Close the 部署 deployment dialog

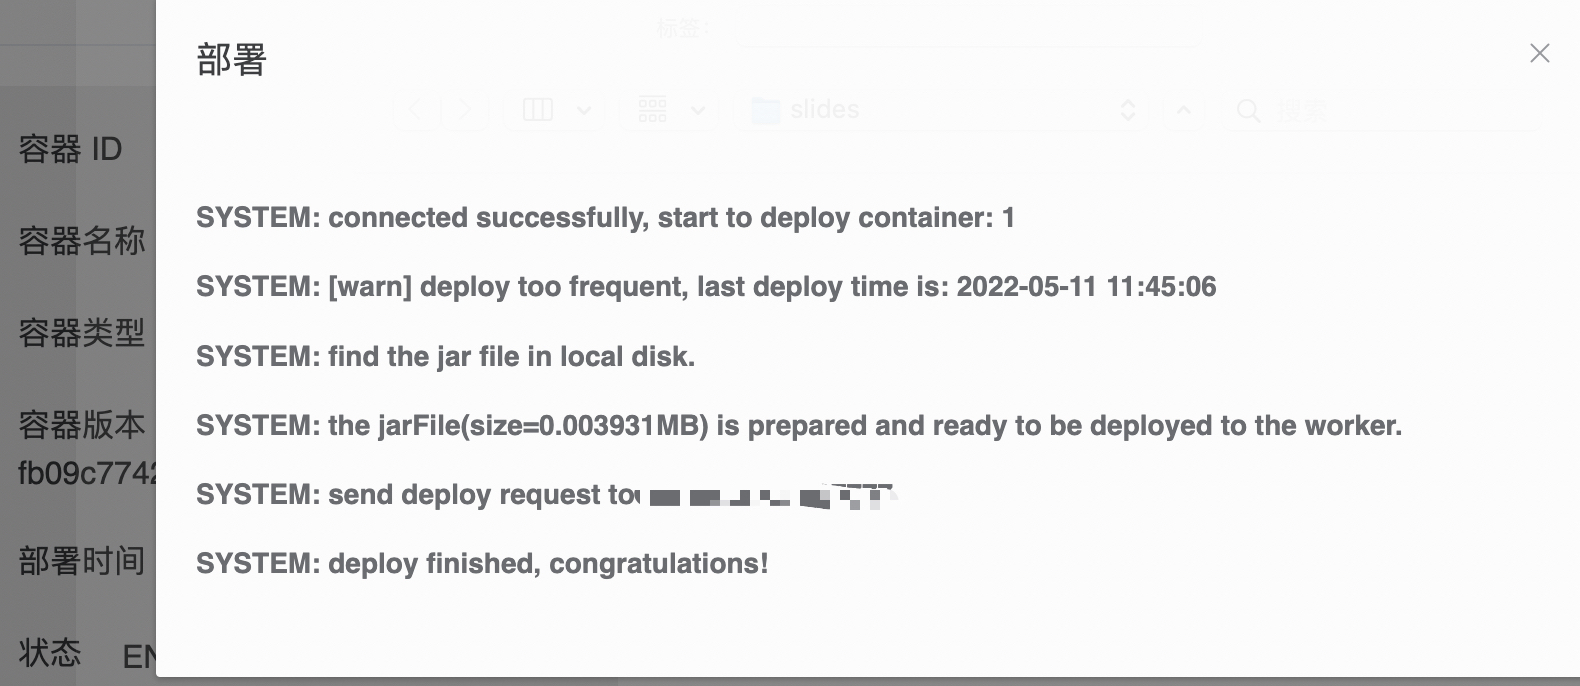1539,53
